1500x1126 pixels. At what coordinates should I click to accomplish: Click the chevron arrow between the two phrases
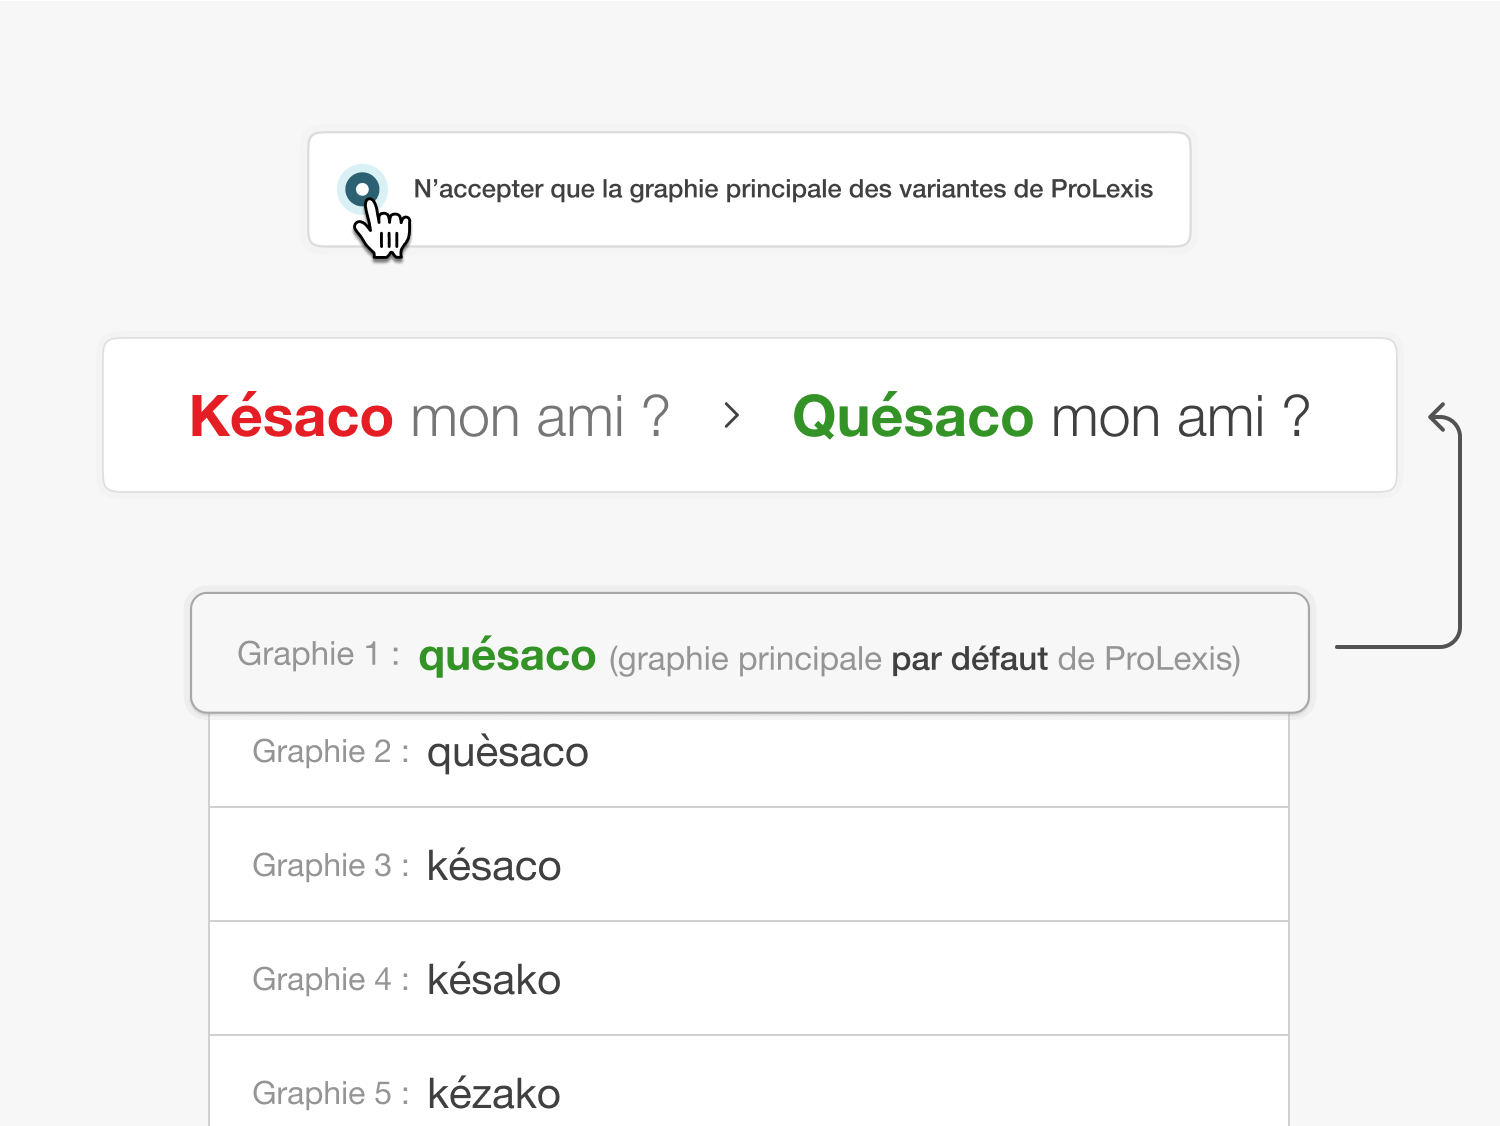(732, 416)
